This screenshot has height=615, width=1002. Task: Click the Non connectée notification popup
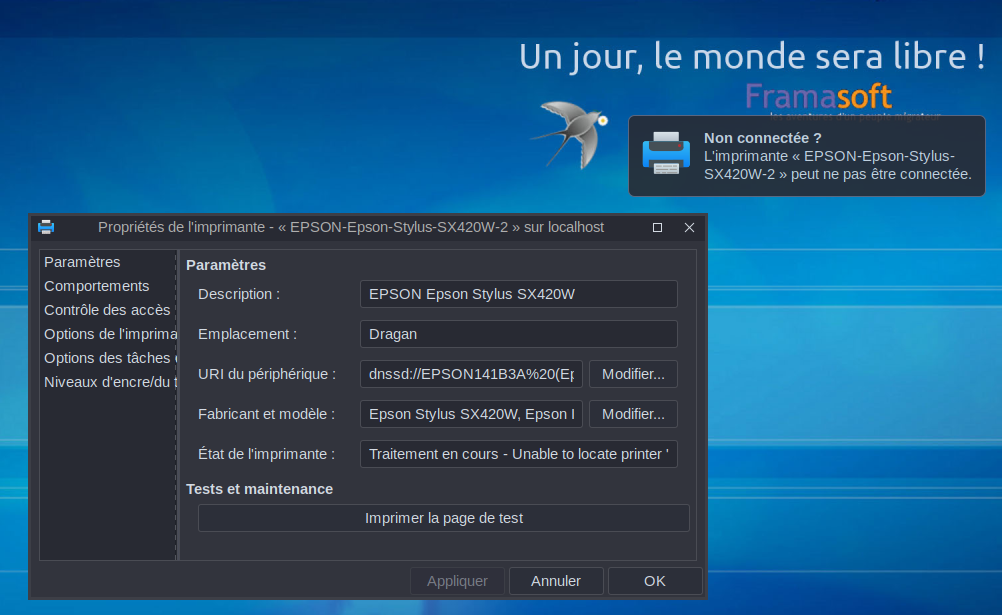point(807,156)
